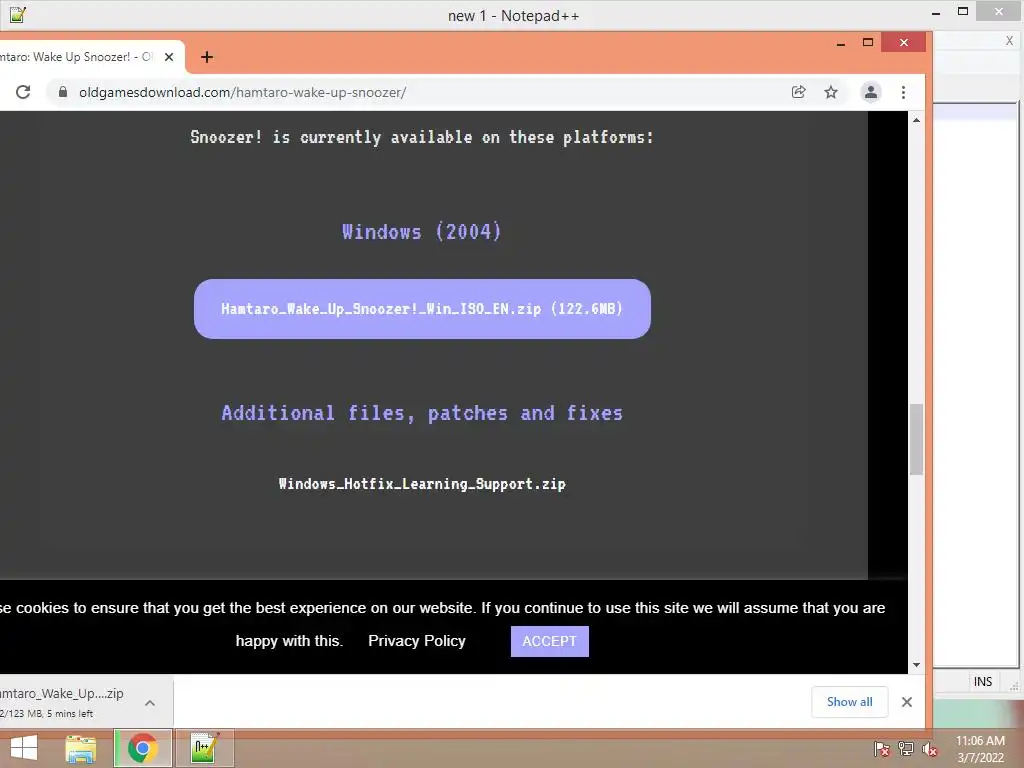Image resolution: width=1024 pixels, height=768 pixels.
Task: Show all downloads
Action: pyautogui.click(x=849, y=702)
